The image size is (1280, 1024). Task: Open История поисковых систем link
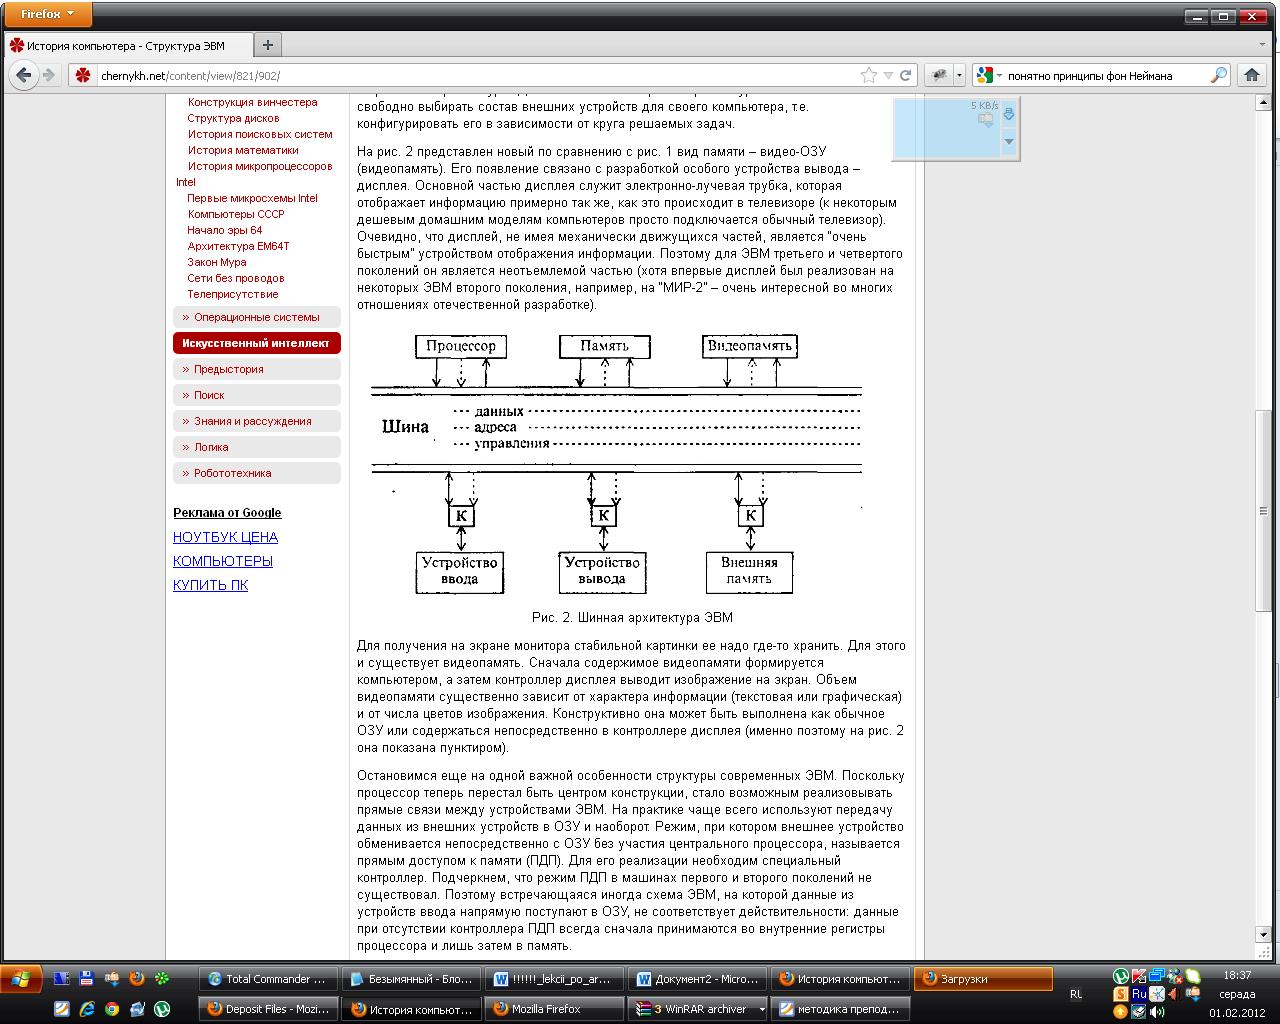pyautogui.click(x=260, y=134)
